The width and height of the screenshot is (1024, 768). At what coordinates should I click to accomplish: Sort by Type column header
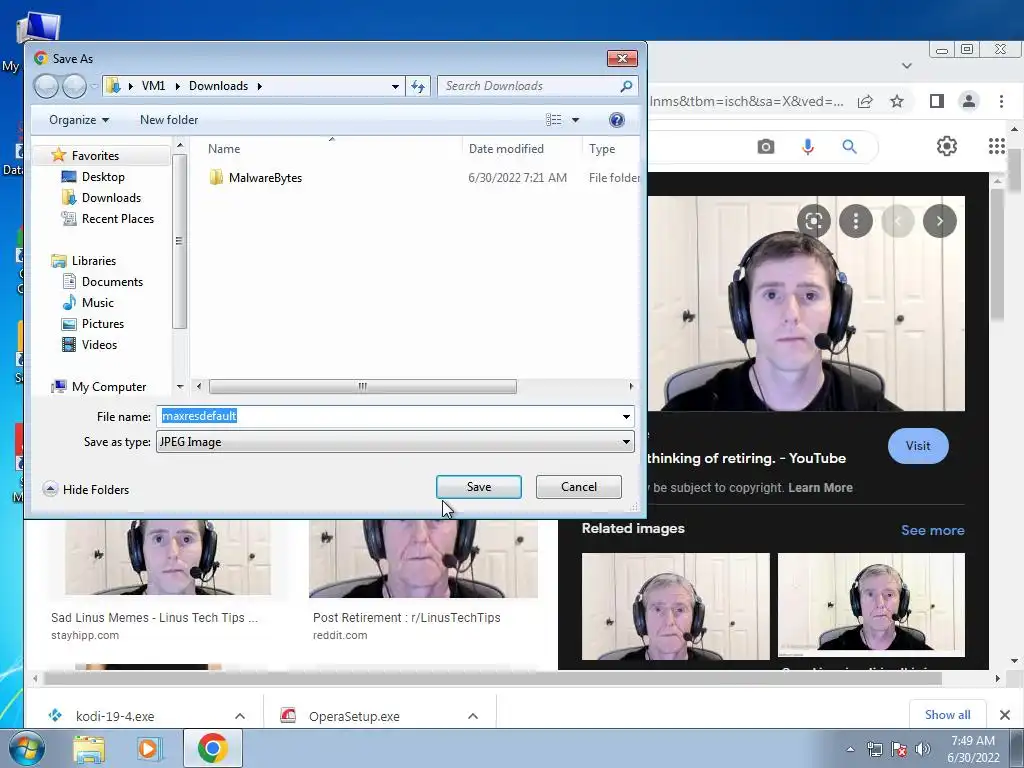coord(602,149)
